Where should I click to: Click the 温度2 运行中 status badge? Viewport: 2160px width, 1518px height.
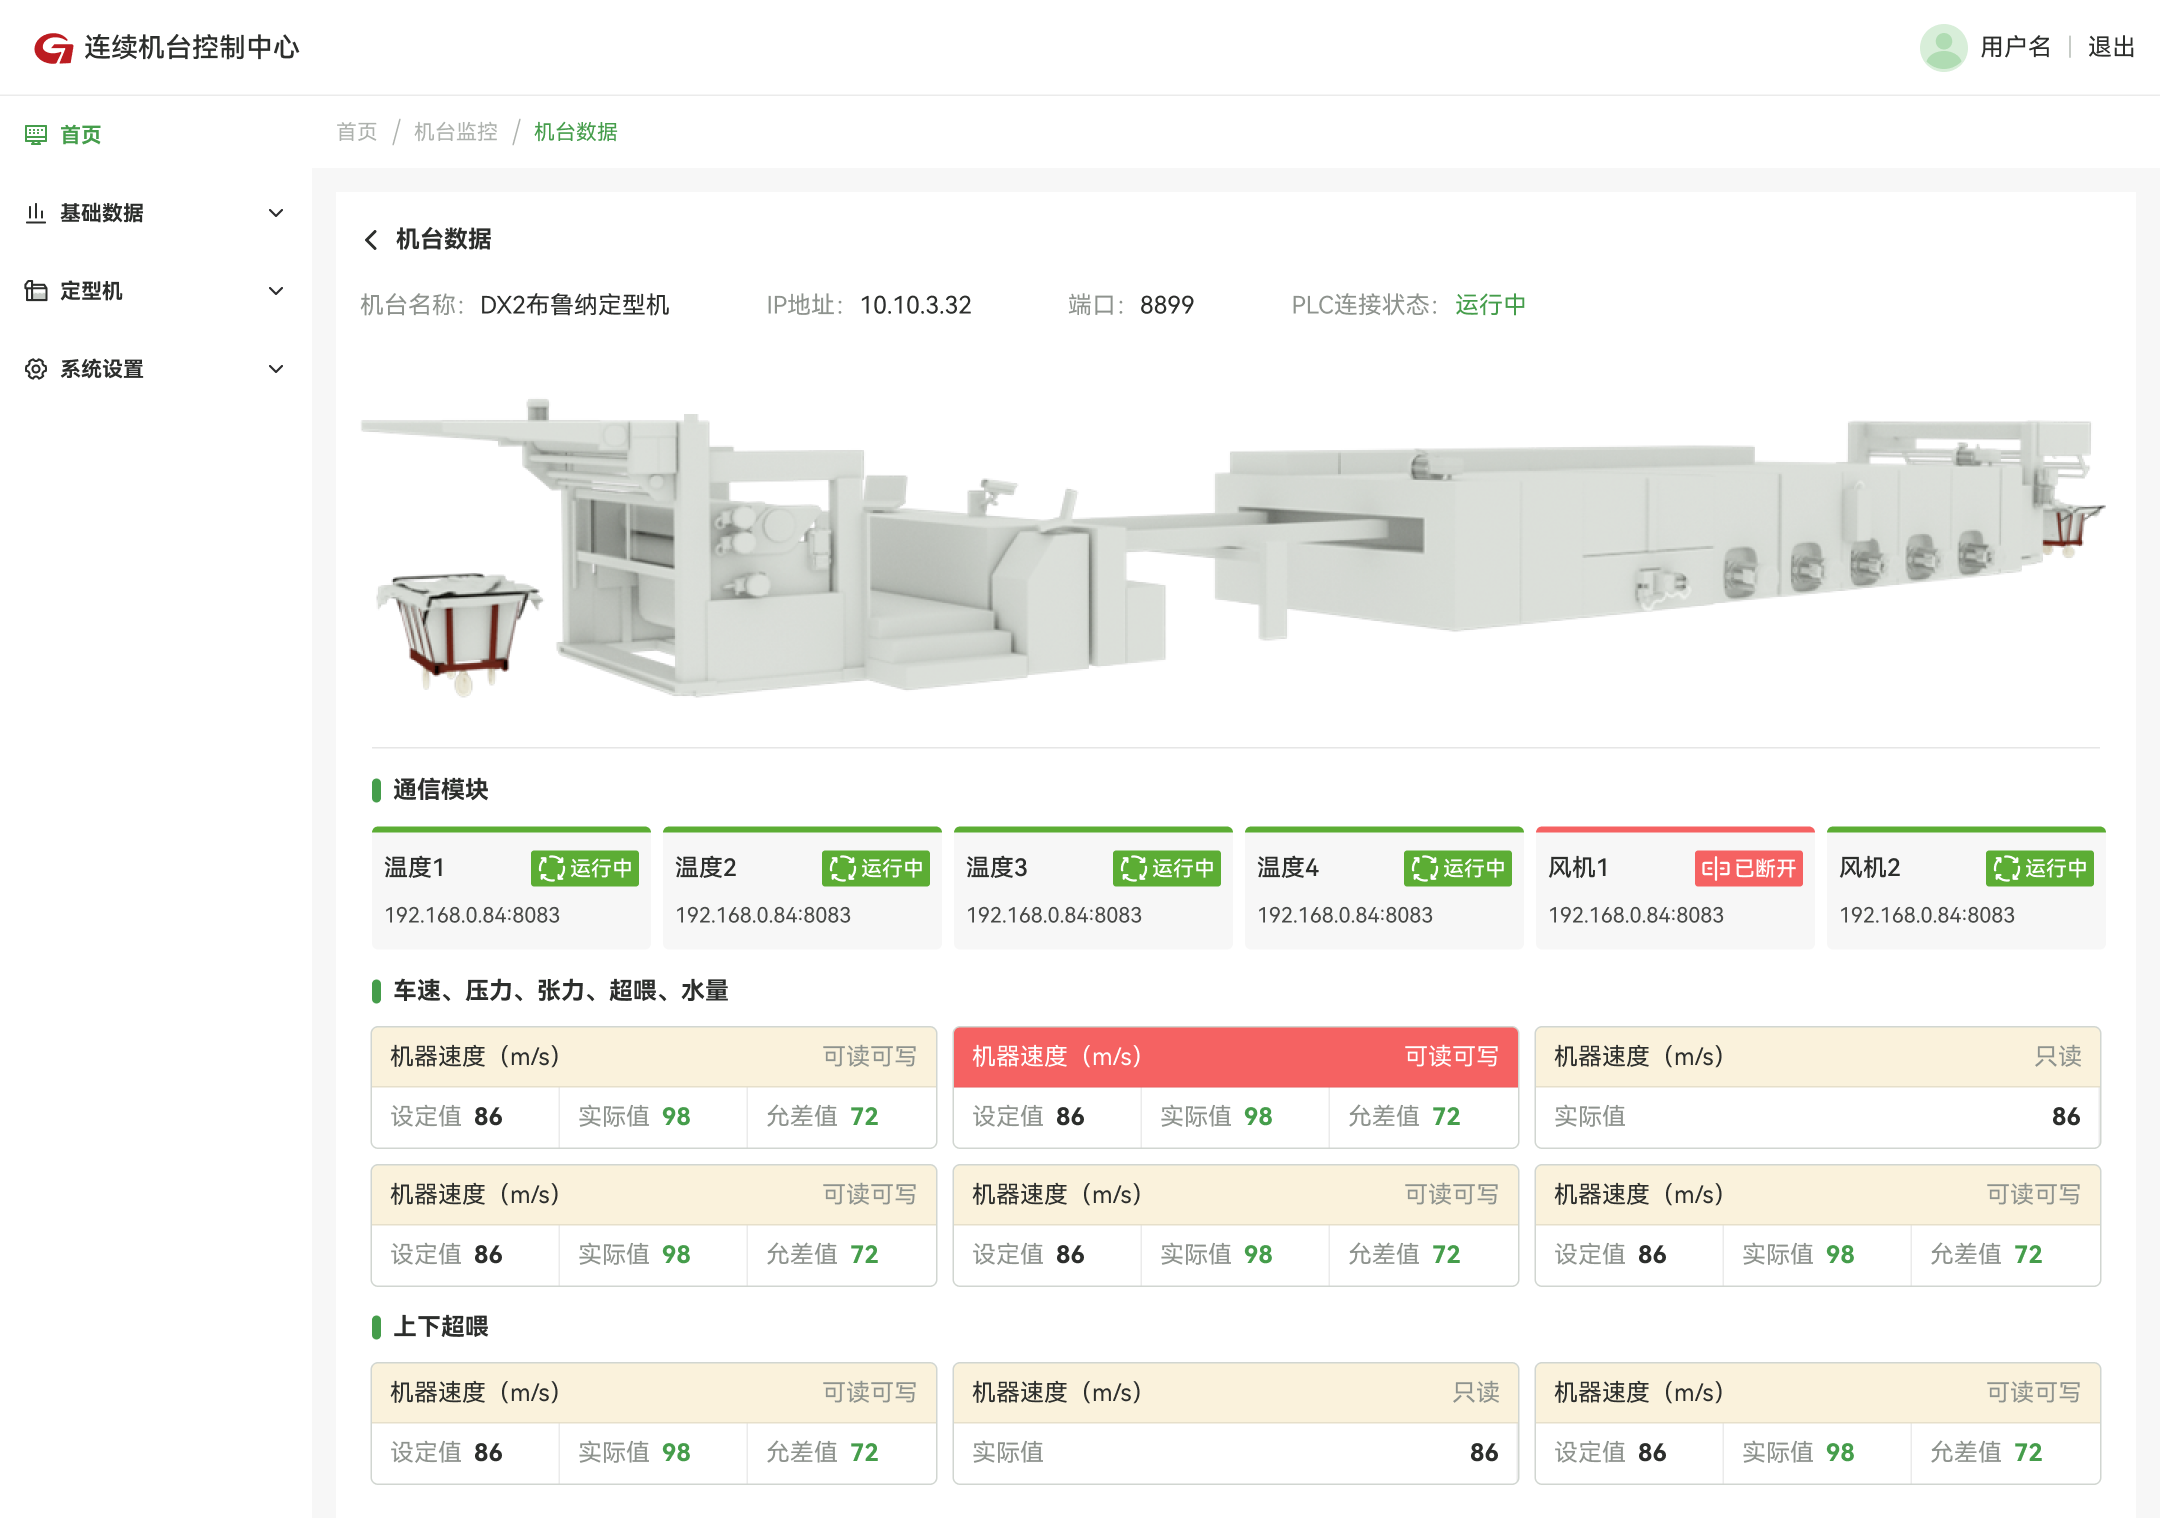875,867
